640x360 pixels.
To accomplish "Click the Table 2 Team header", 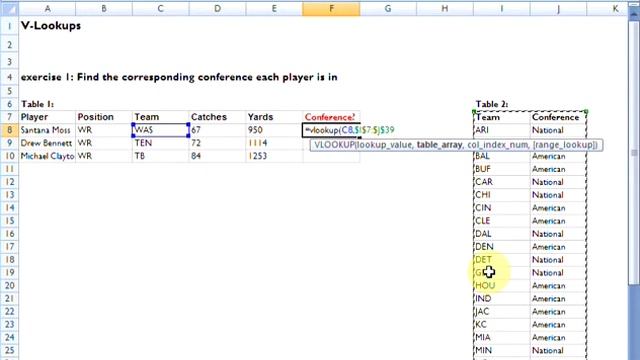I will click(x=502, y=117).
